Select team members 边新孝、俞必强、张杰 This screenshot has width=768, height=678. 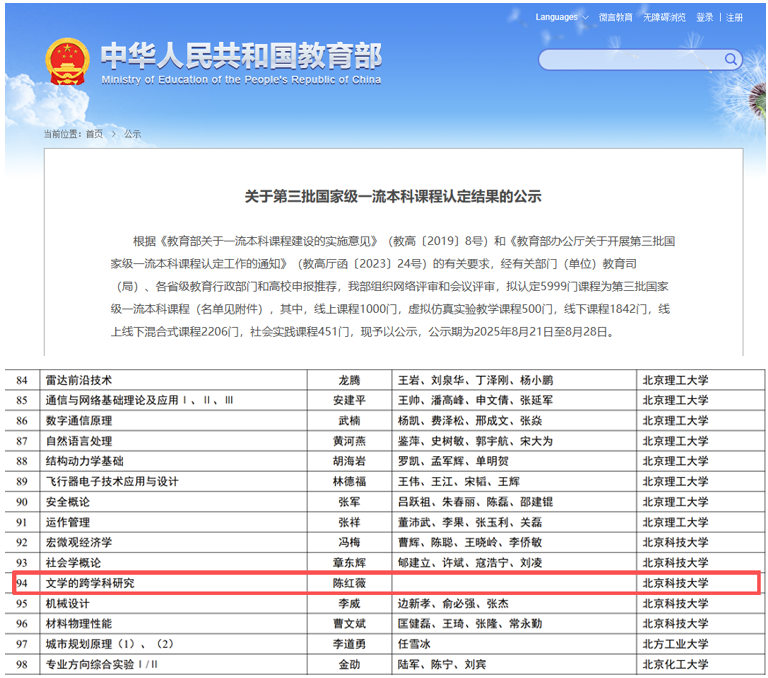click(453, 604)
